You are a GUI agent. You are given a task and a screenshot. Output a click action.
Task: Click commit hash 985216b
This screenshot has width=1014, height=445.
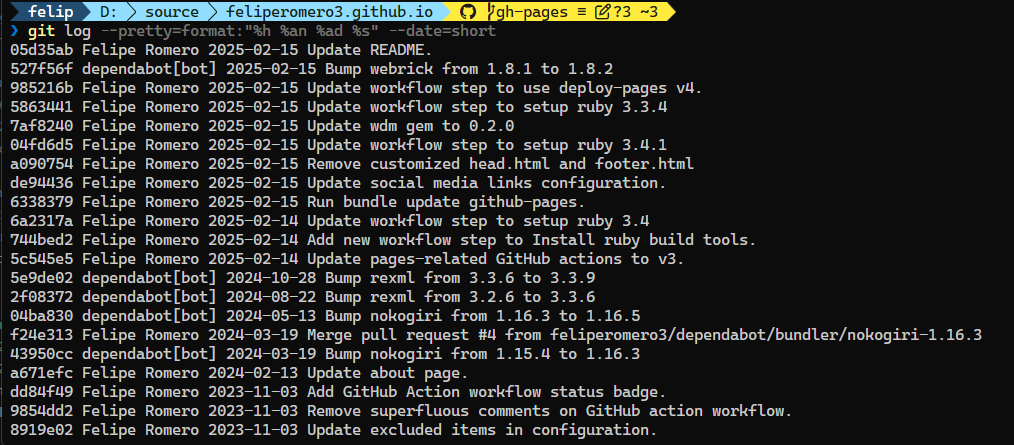[41, 88]
